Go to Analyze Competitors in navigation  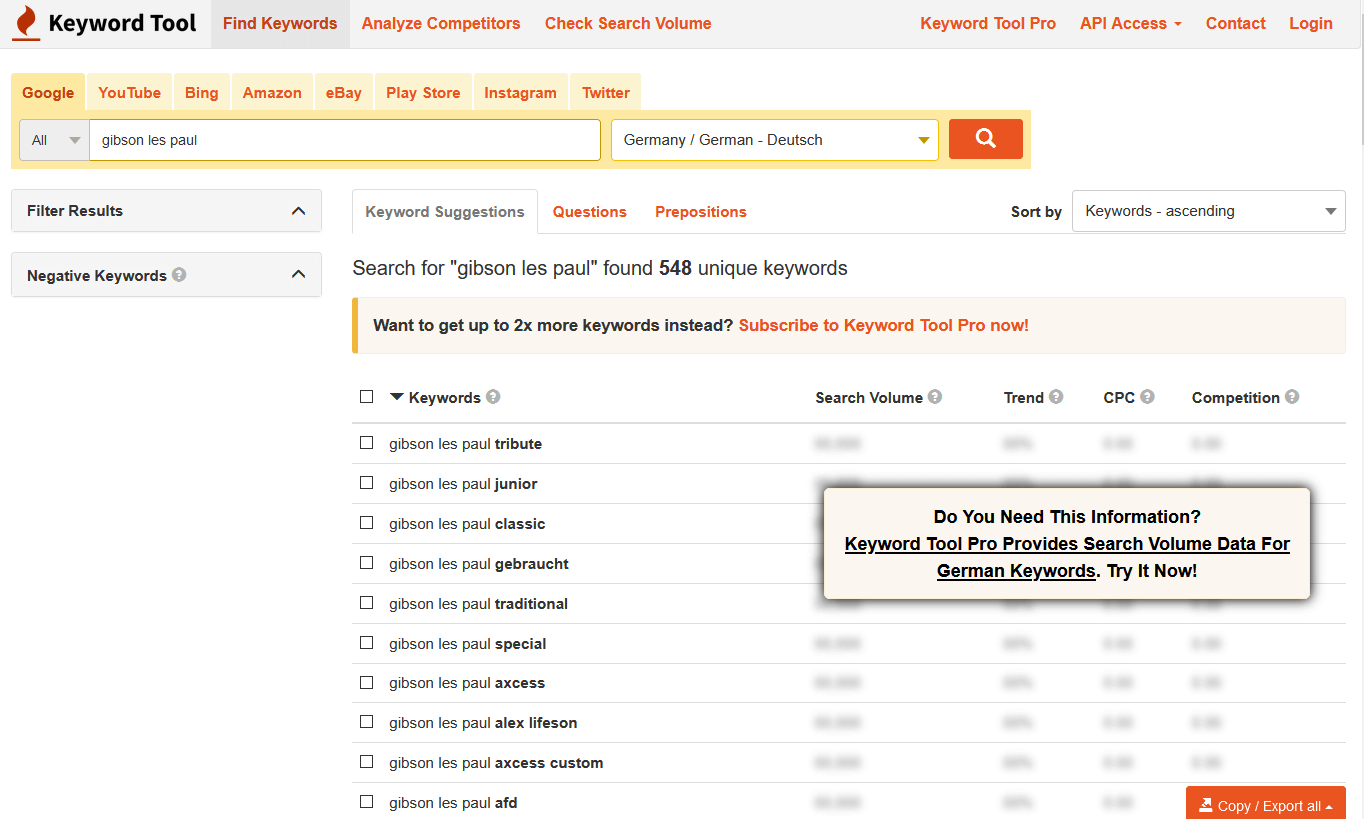[441, 23]
